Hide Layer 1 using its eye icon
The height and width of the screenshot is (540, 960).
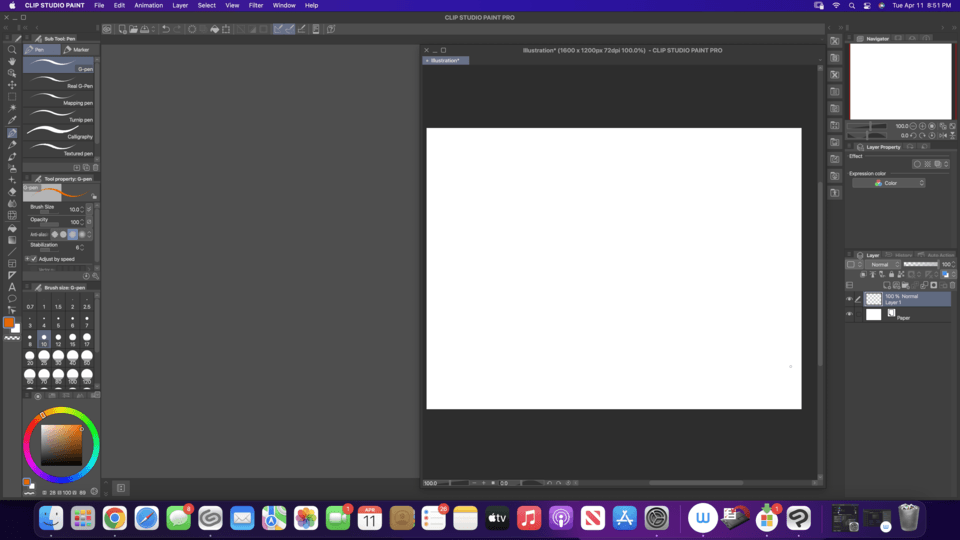click(849, 299)
